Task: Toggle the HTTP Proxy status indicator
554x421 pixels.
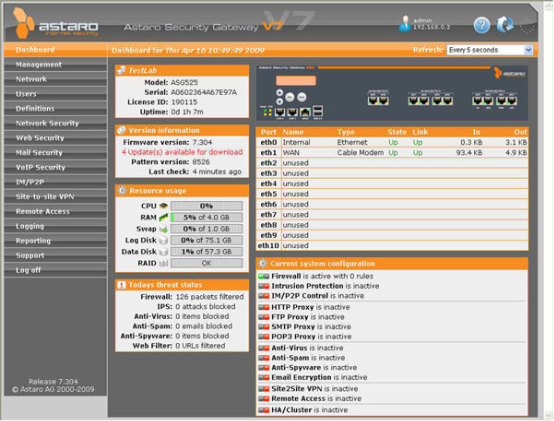Action: (x=264, y=307)
